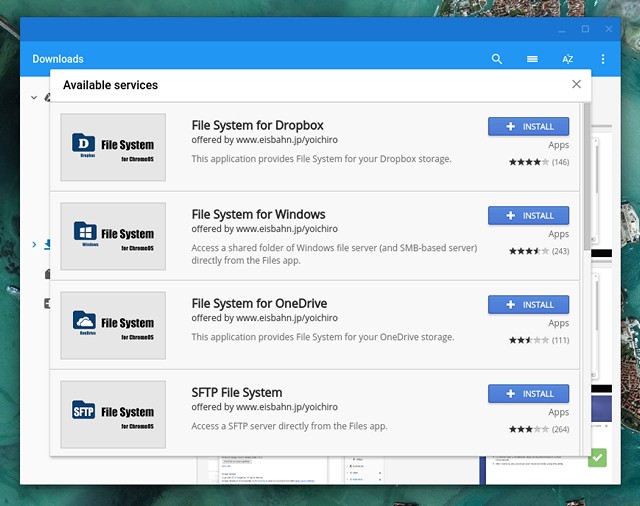The image size is (640, 506).
Task: Click the OneDrive File System thumbnail
Action: click(113, 325)
